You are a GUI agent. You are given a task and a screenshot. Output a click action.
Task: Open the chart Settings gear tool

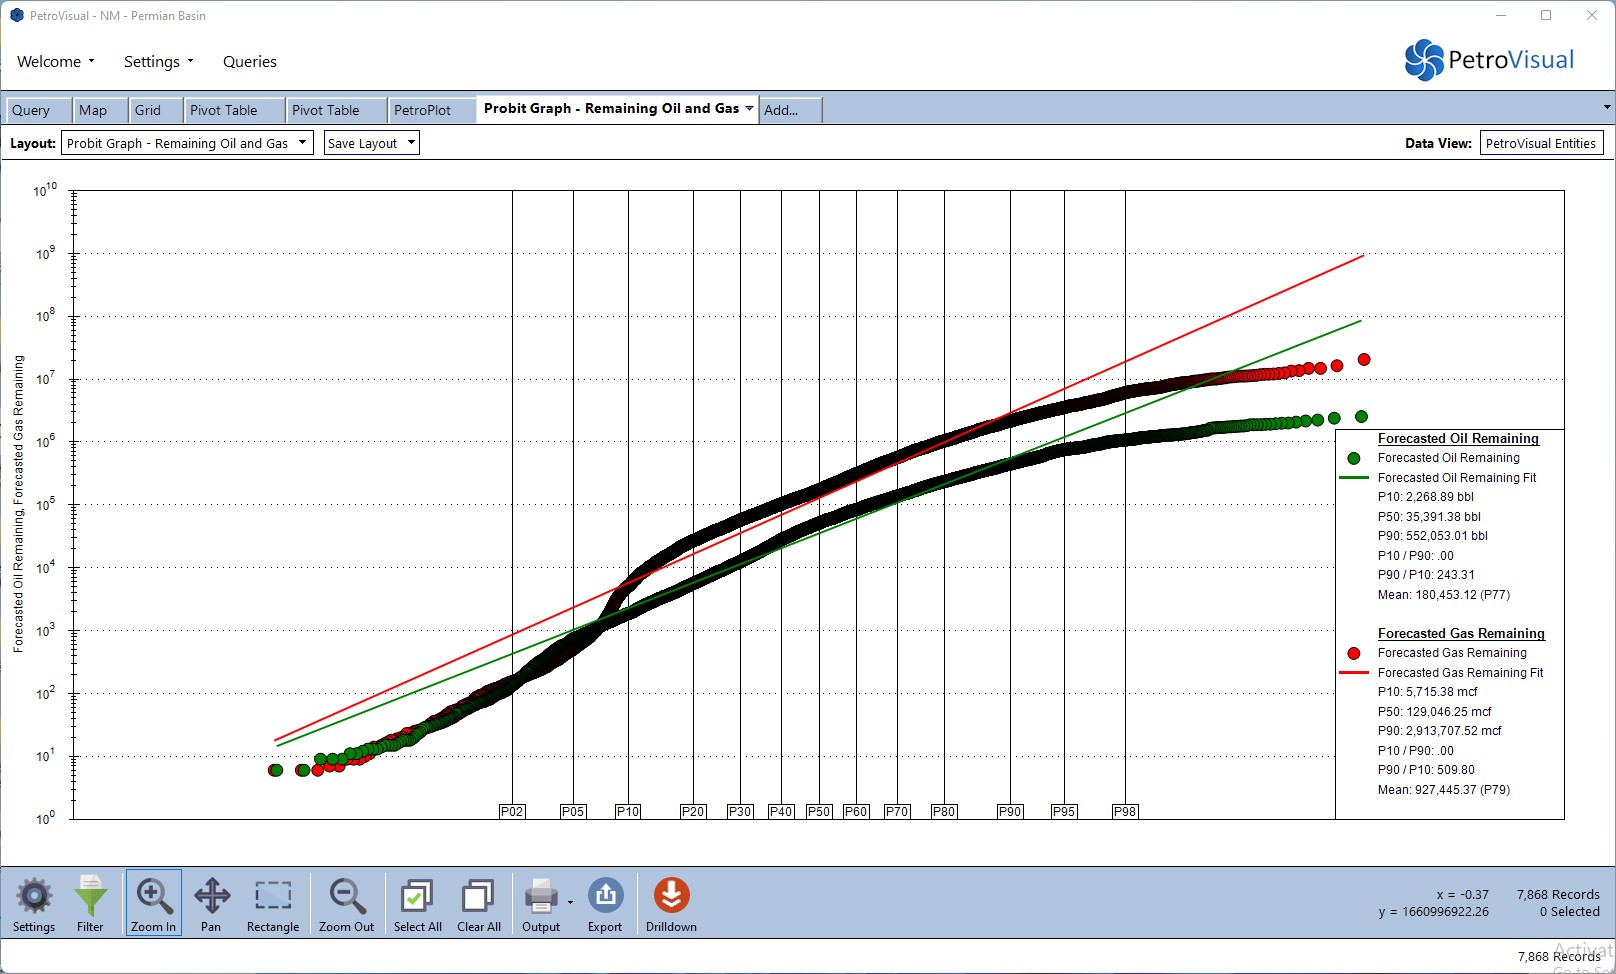click(x=34, y=903)
